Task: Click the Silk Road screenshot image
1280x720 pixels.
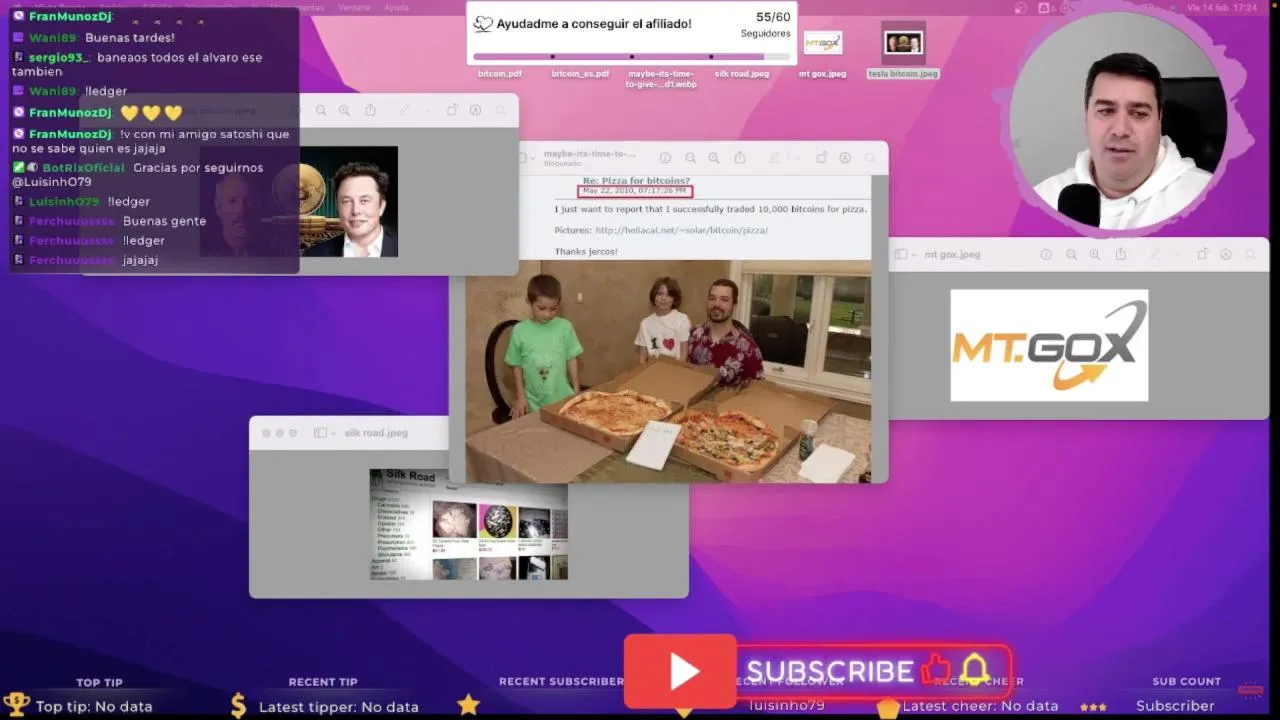Action: pyautogui.click(x=468, y=524)
